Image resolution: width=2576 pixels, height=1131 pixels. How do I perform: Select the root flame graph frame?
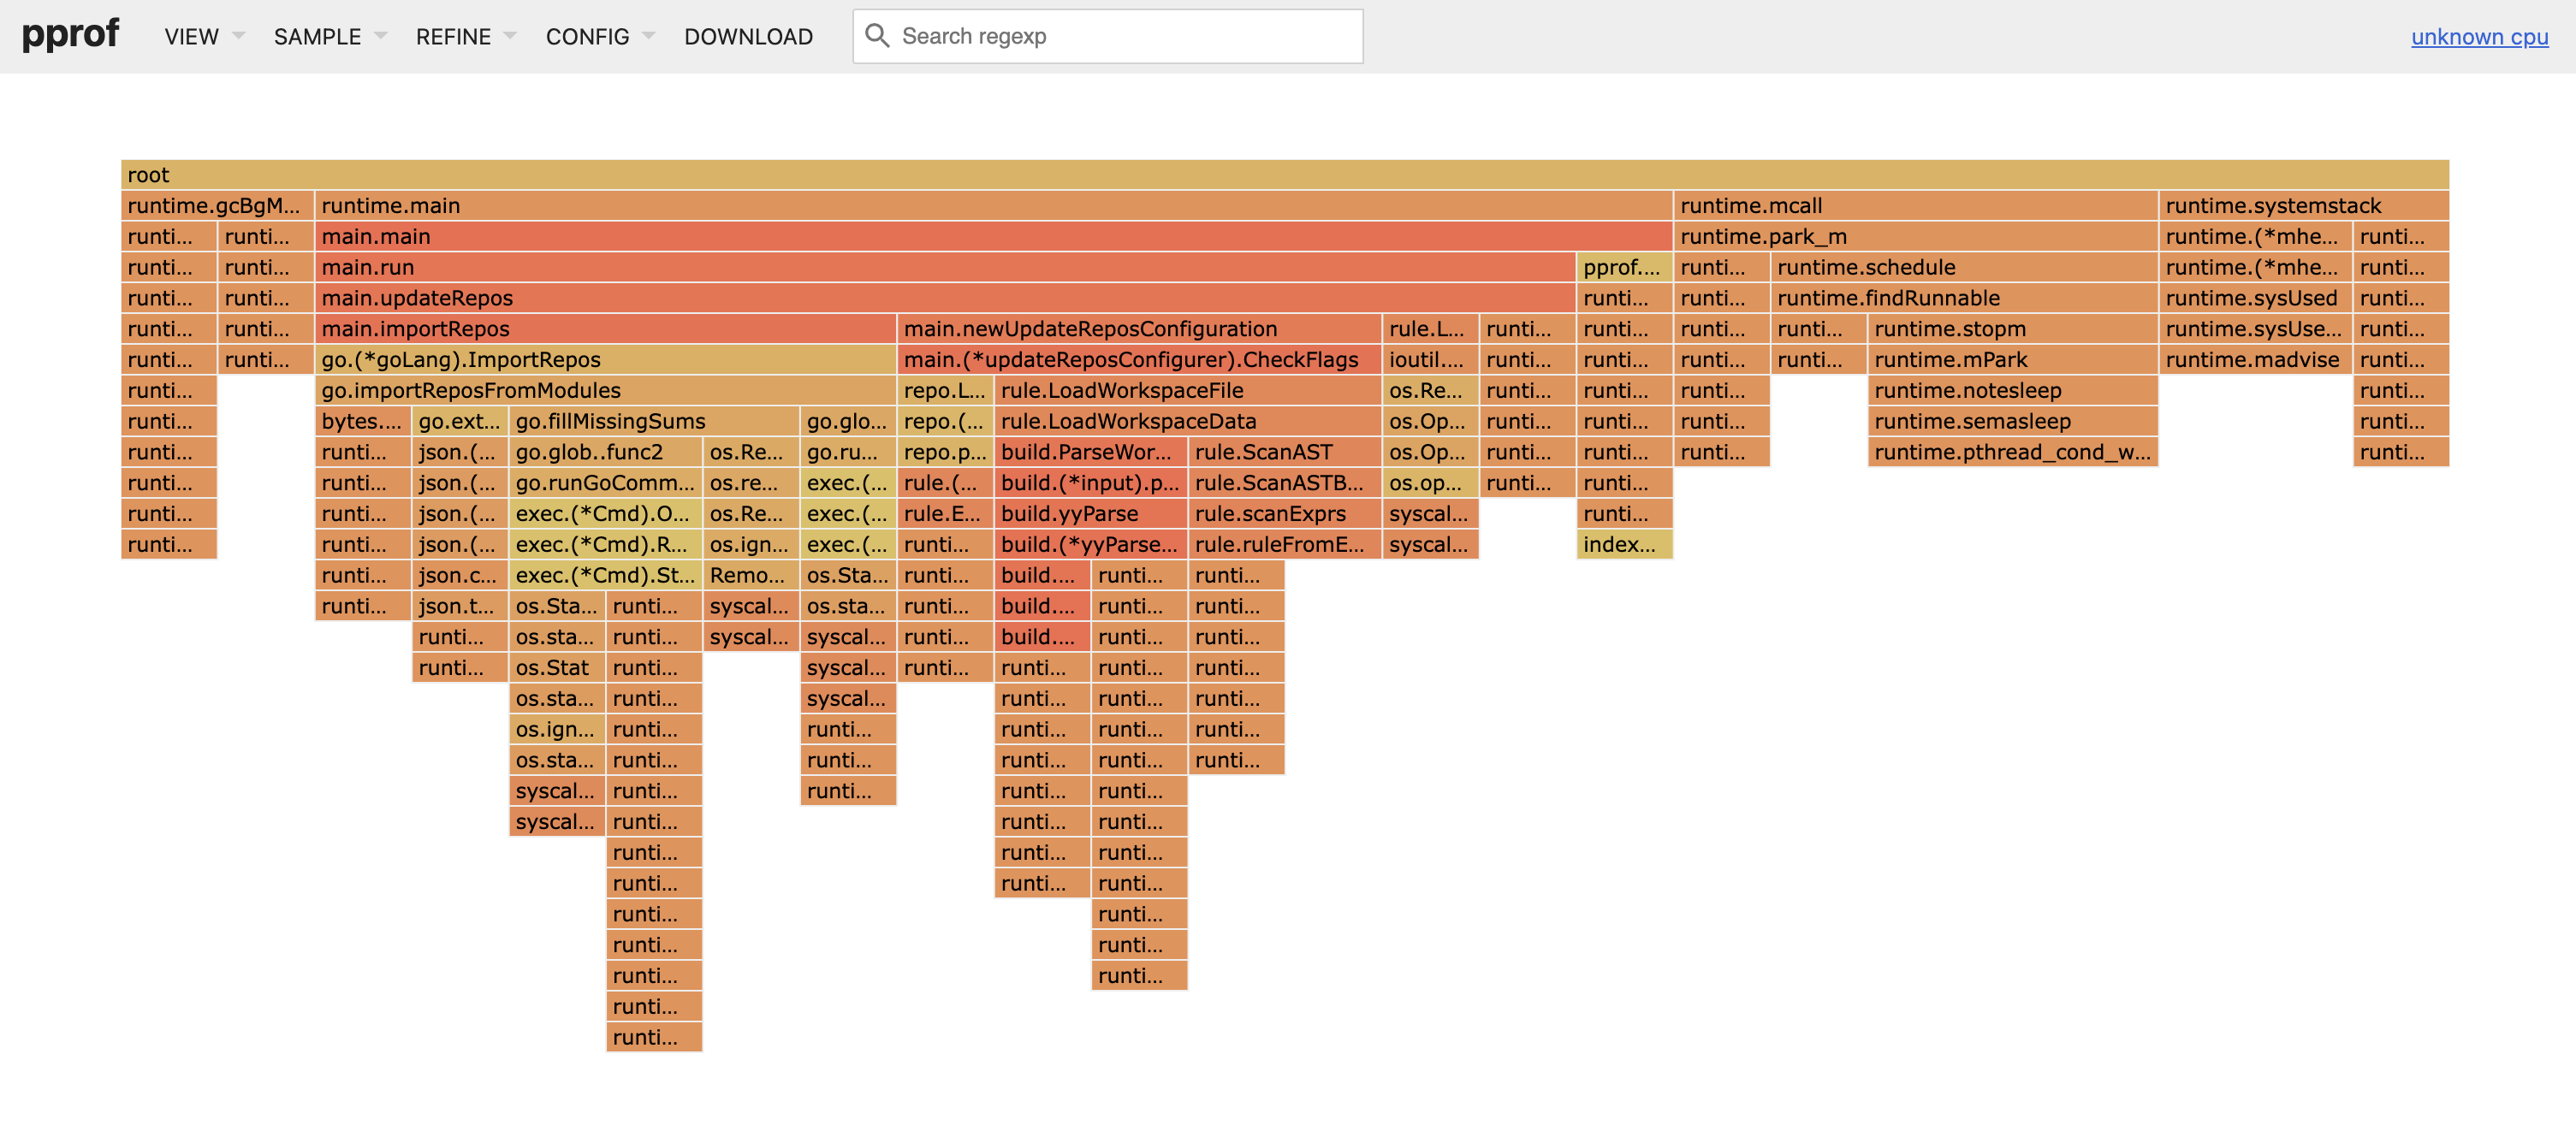(1284, 175)
